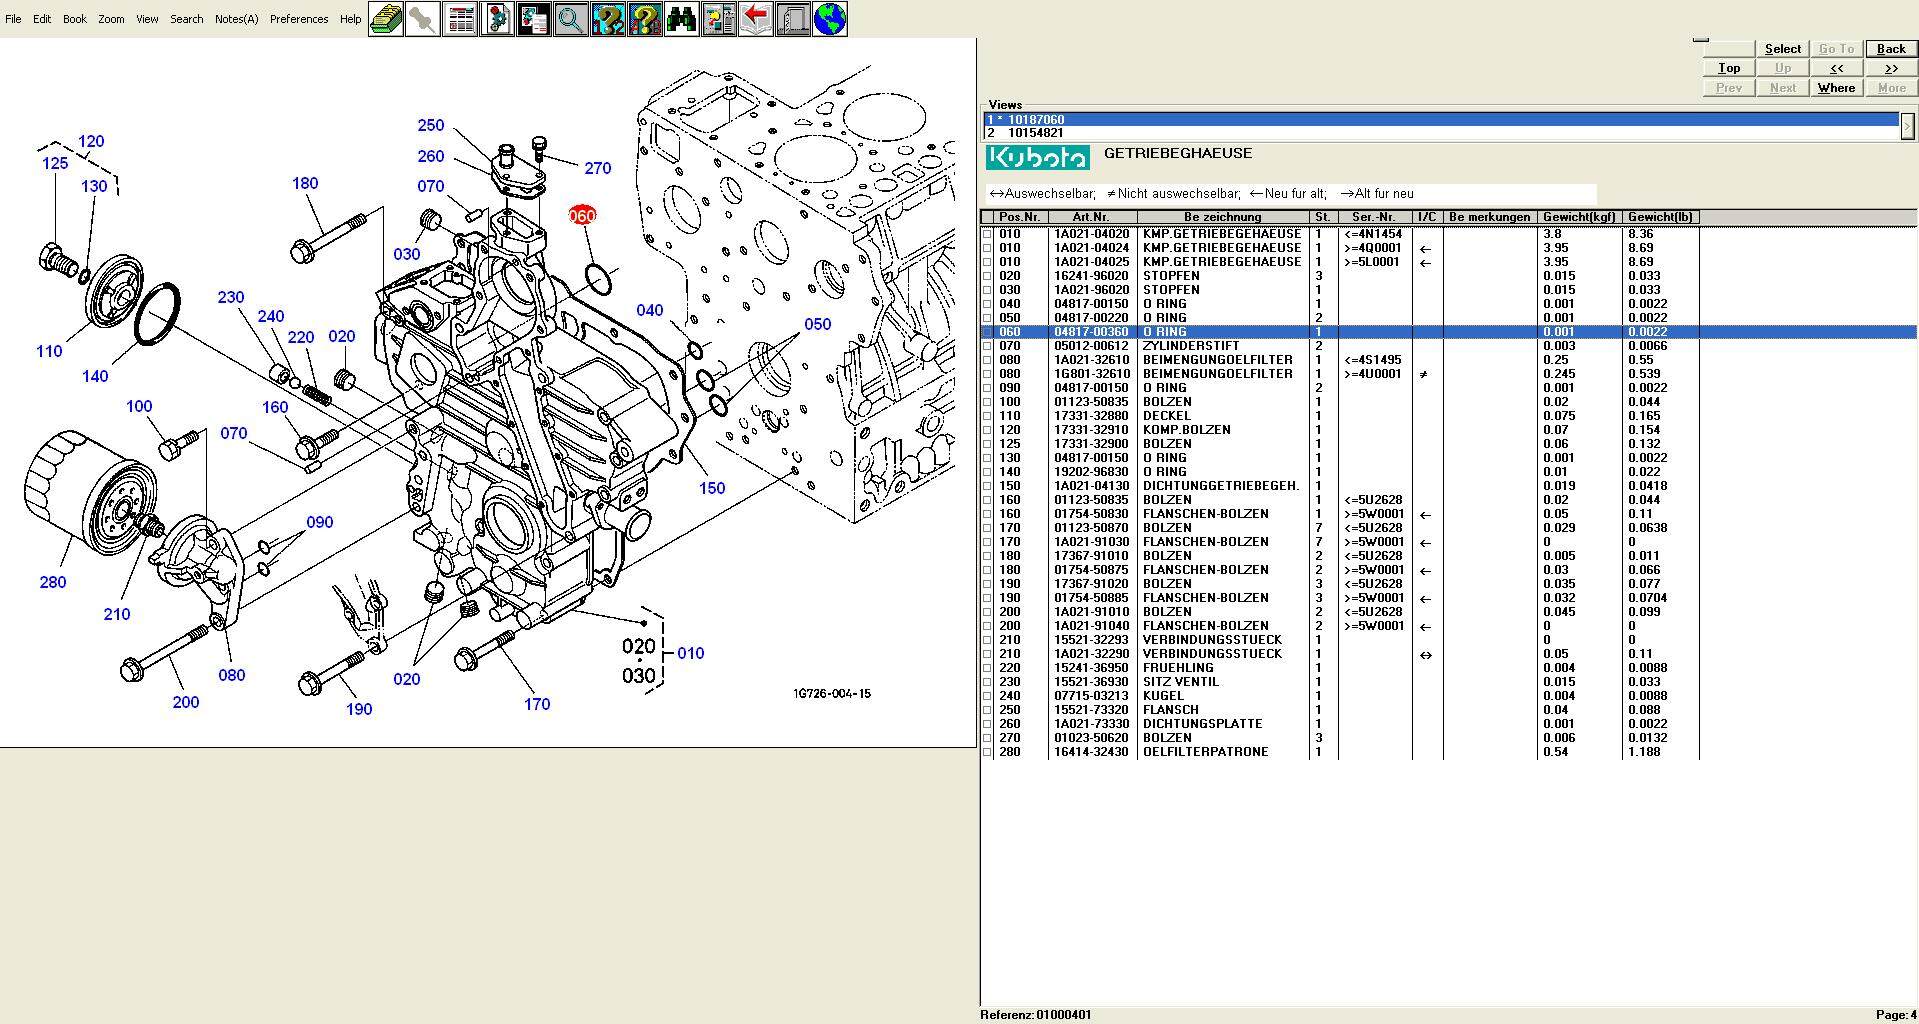Check the box for 280 OELFILTERPATRONE row
The image size is (1919, 1024).
988,752
